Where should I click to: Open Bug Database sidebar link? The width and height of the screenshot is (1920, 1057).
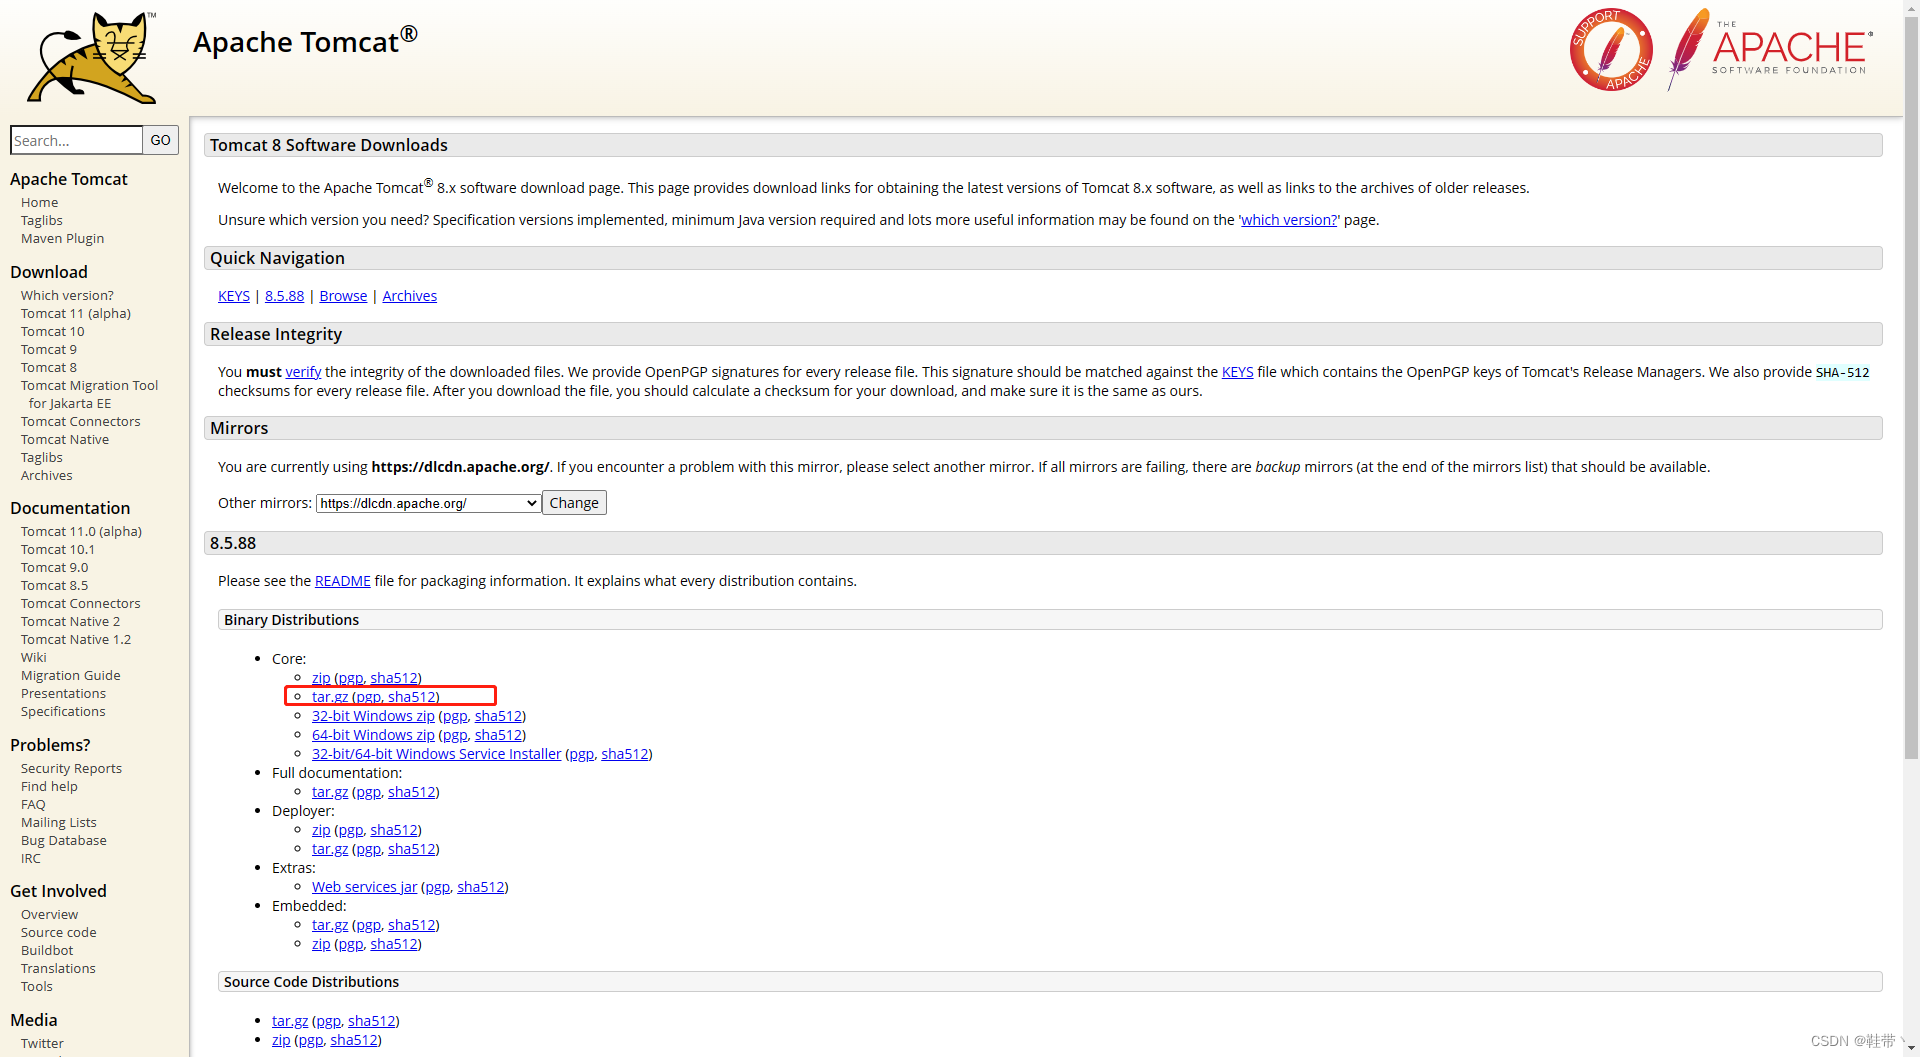(63, 840)
